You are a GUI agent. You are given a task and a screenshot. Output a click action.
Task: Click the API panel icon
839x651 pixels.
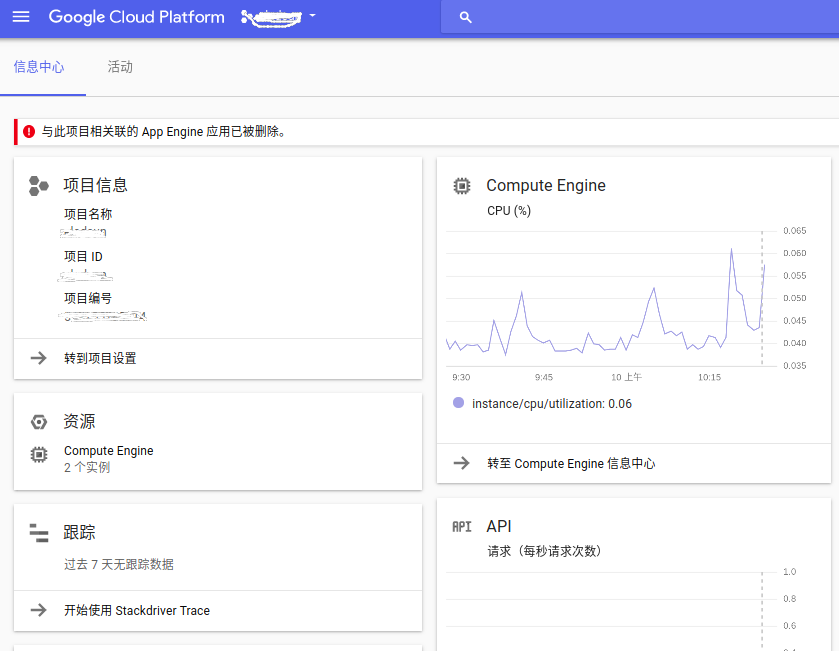(x=463, y=526)
